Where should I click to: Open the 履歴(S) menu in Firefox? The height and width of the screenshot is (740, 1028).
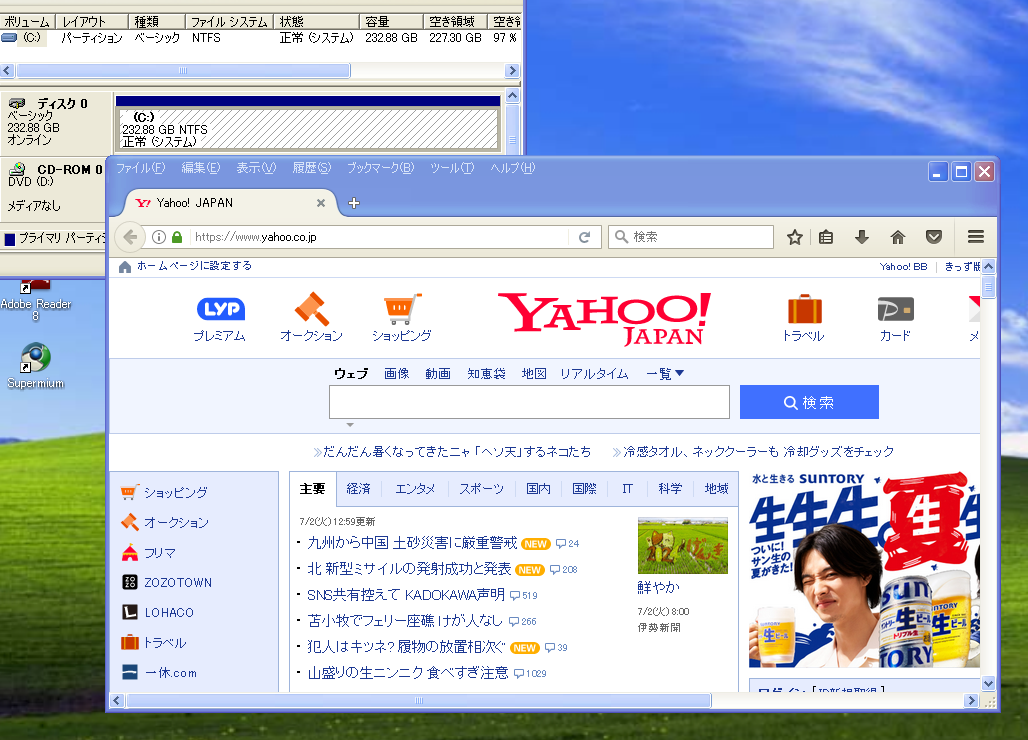[x=311, y=168]
